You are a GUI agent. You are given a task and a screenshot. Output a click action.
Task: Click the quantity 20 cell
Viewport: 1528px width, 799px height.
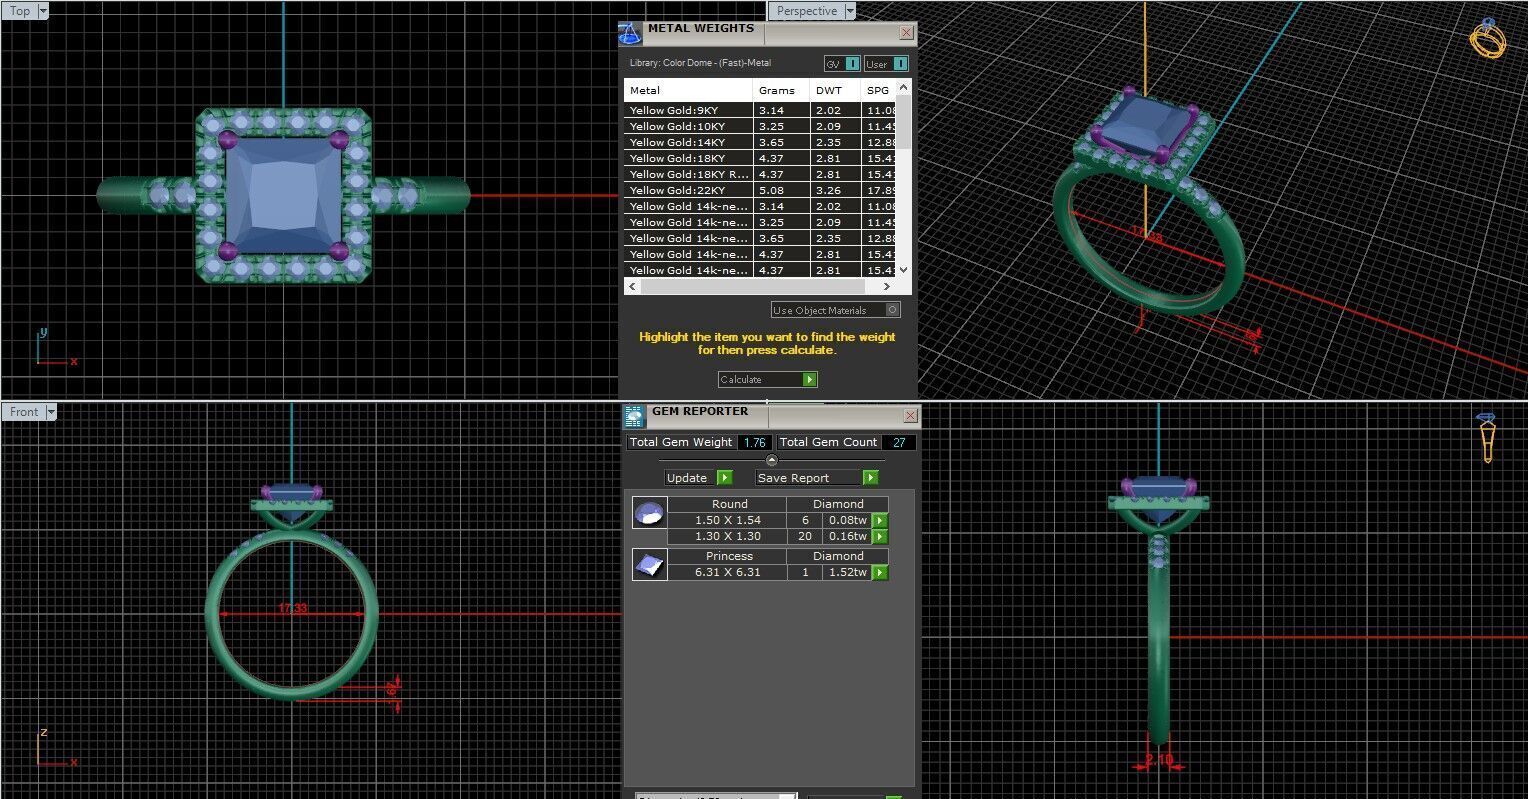pos(805,536)
